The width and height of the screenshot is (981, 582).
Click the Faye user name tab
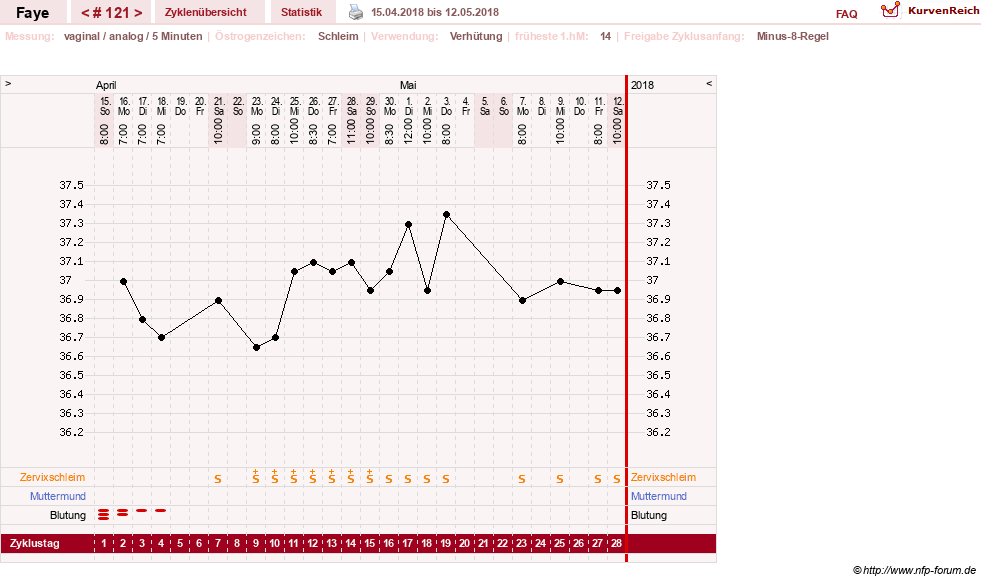[x=33, y=13]
